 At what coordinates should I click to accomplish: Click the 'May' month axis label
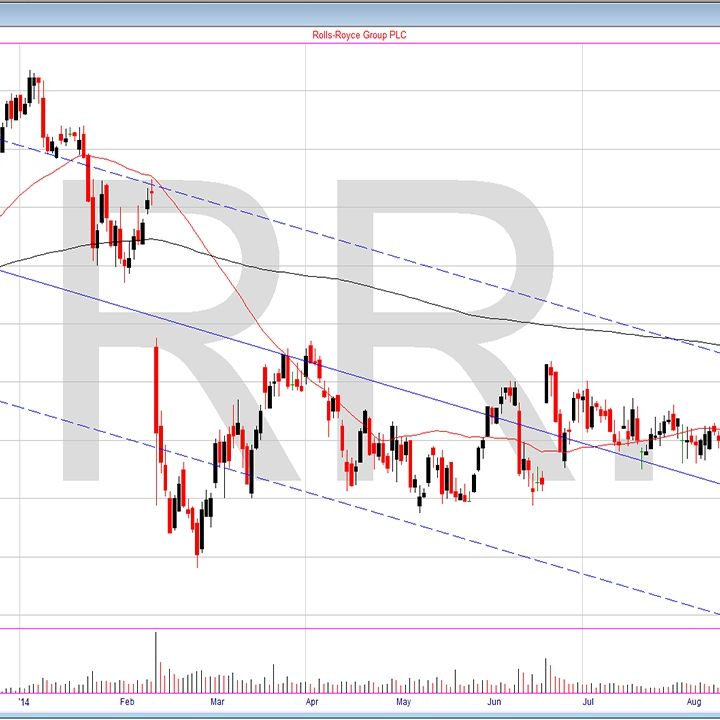tap(401, 702)
